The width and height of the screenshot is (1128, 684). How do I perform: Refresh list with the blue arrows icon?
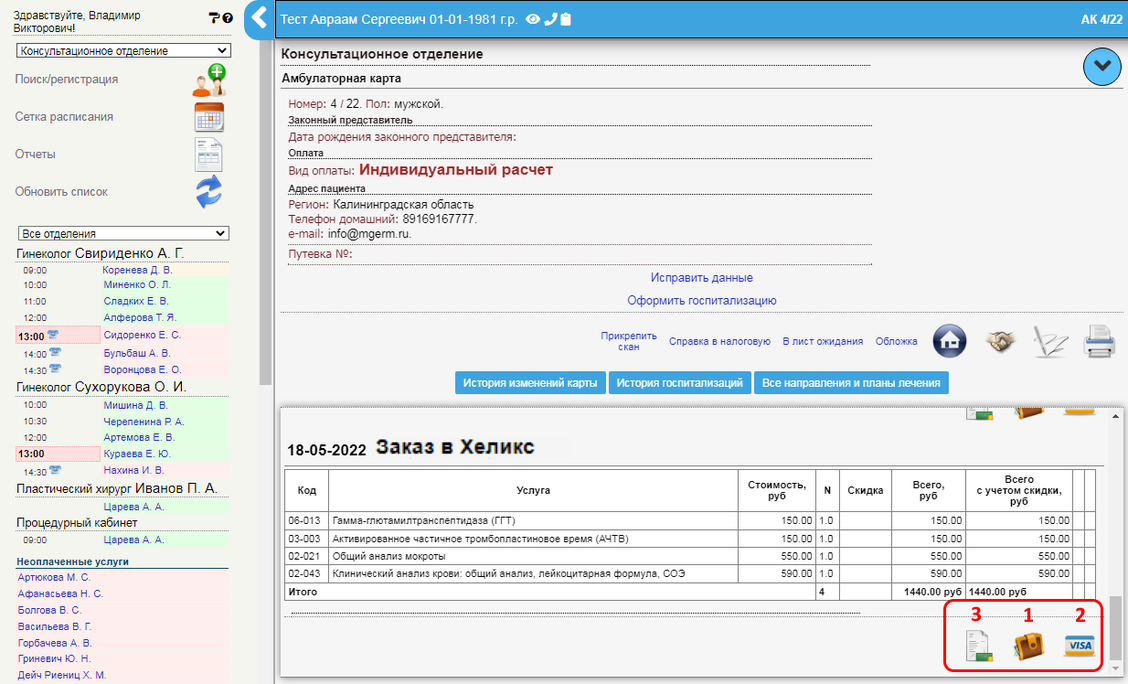pyautogui.click(x=209, y=191)
